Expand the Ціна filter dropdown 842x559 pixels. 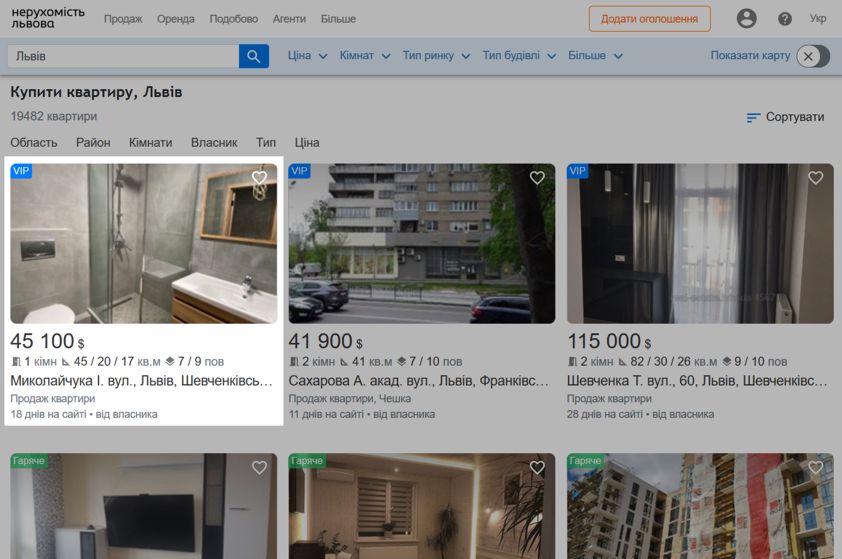[307, 55]
